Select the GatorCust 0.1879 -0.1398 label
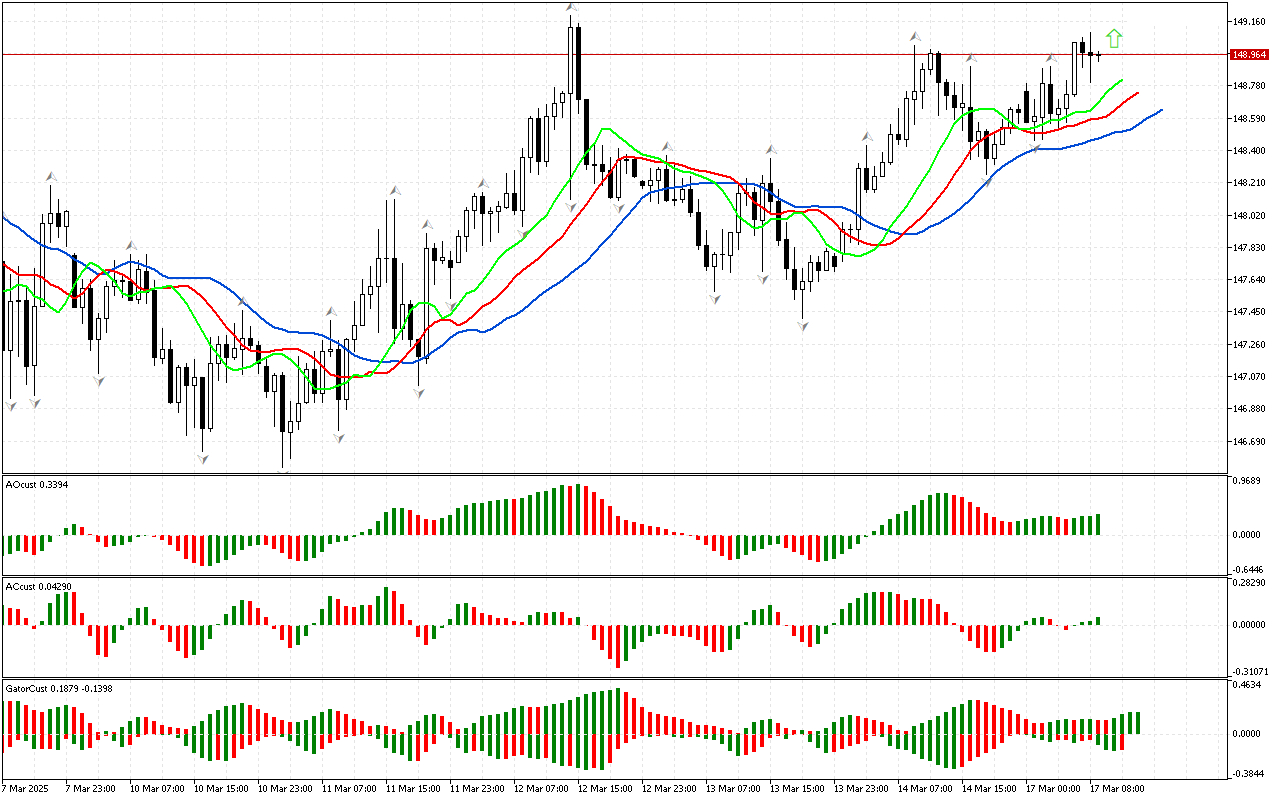Viewport: 1280px width, 800px height. click(x=58, y=688)
